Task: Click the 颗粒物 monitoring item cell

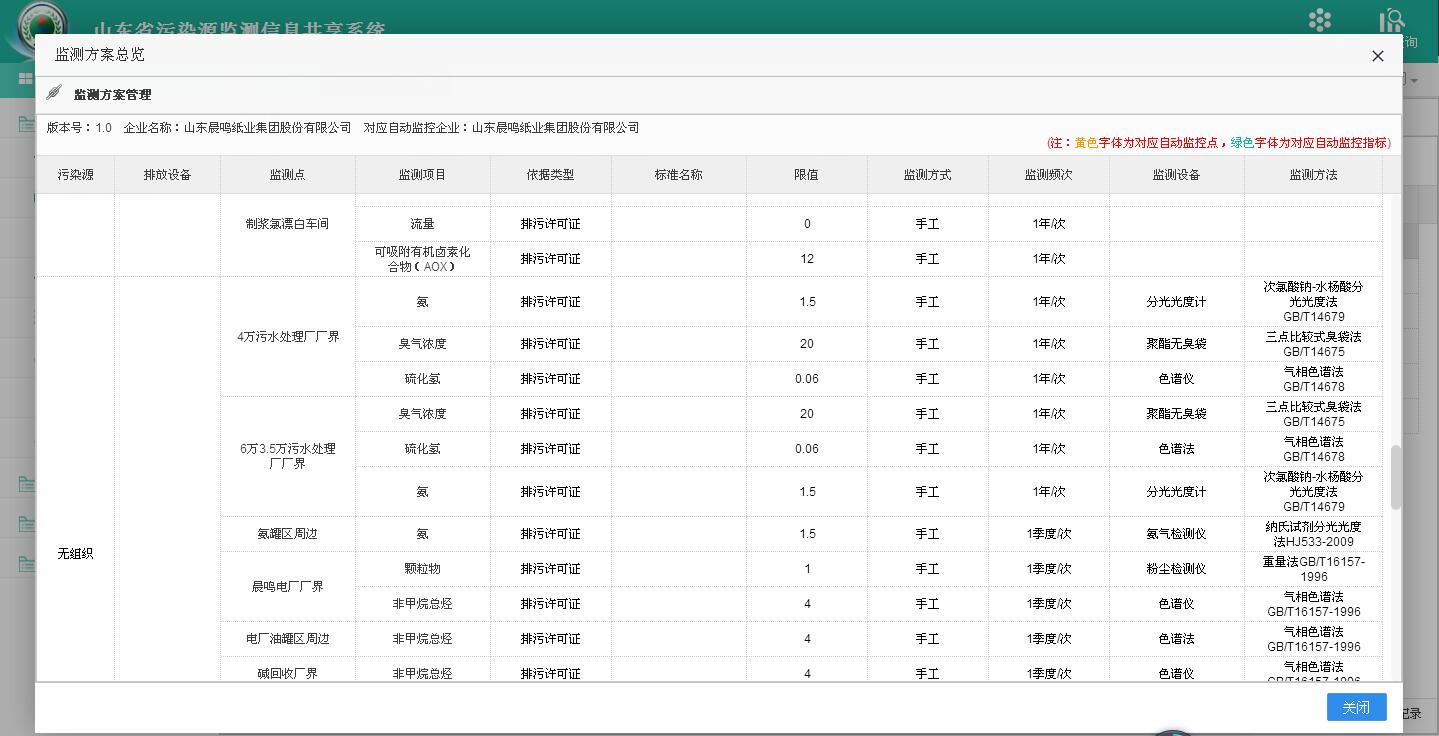Action: pyautogui.click(x=422, y=569)
